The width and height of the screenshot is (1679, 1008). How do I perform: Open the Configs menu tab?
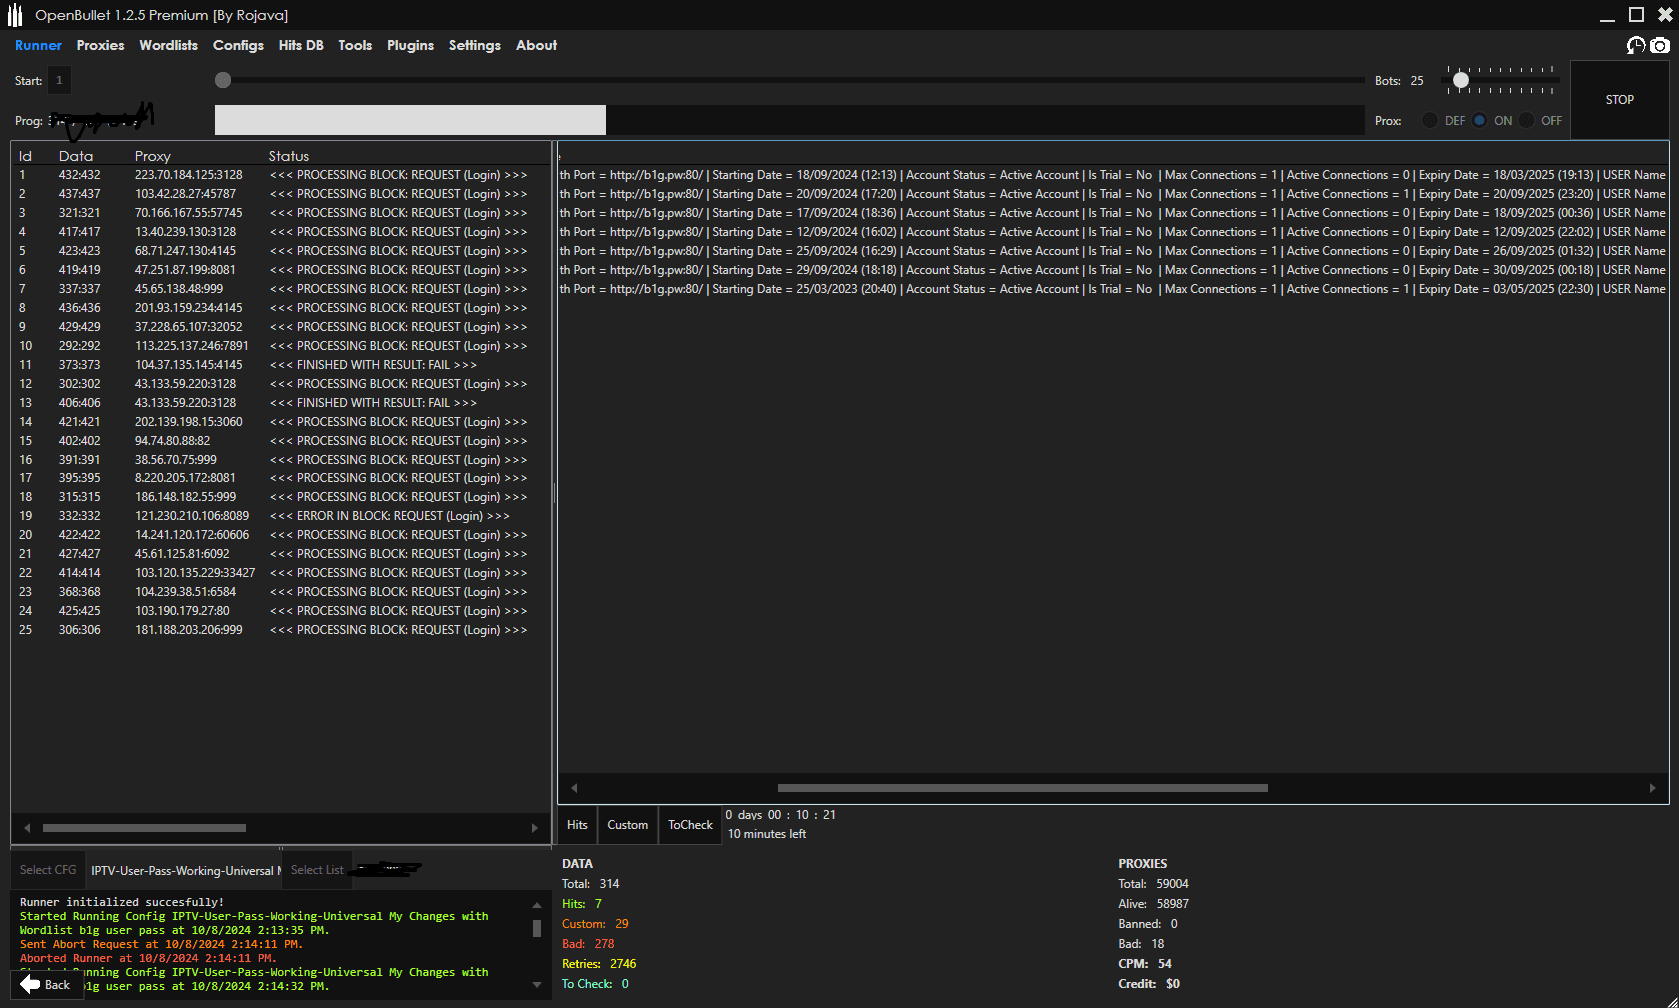(238, 45)
